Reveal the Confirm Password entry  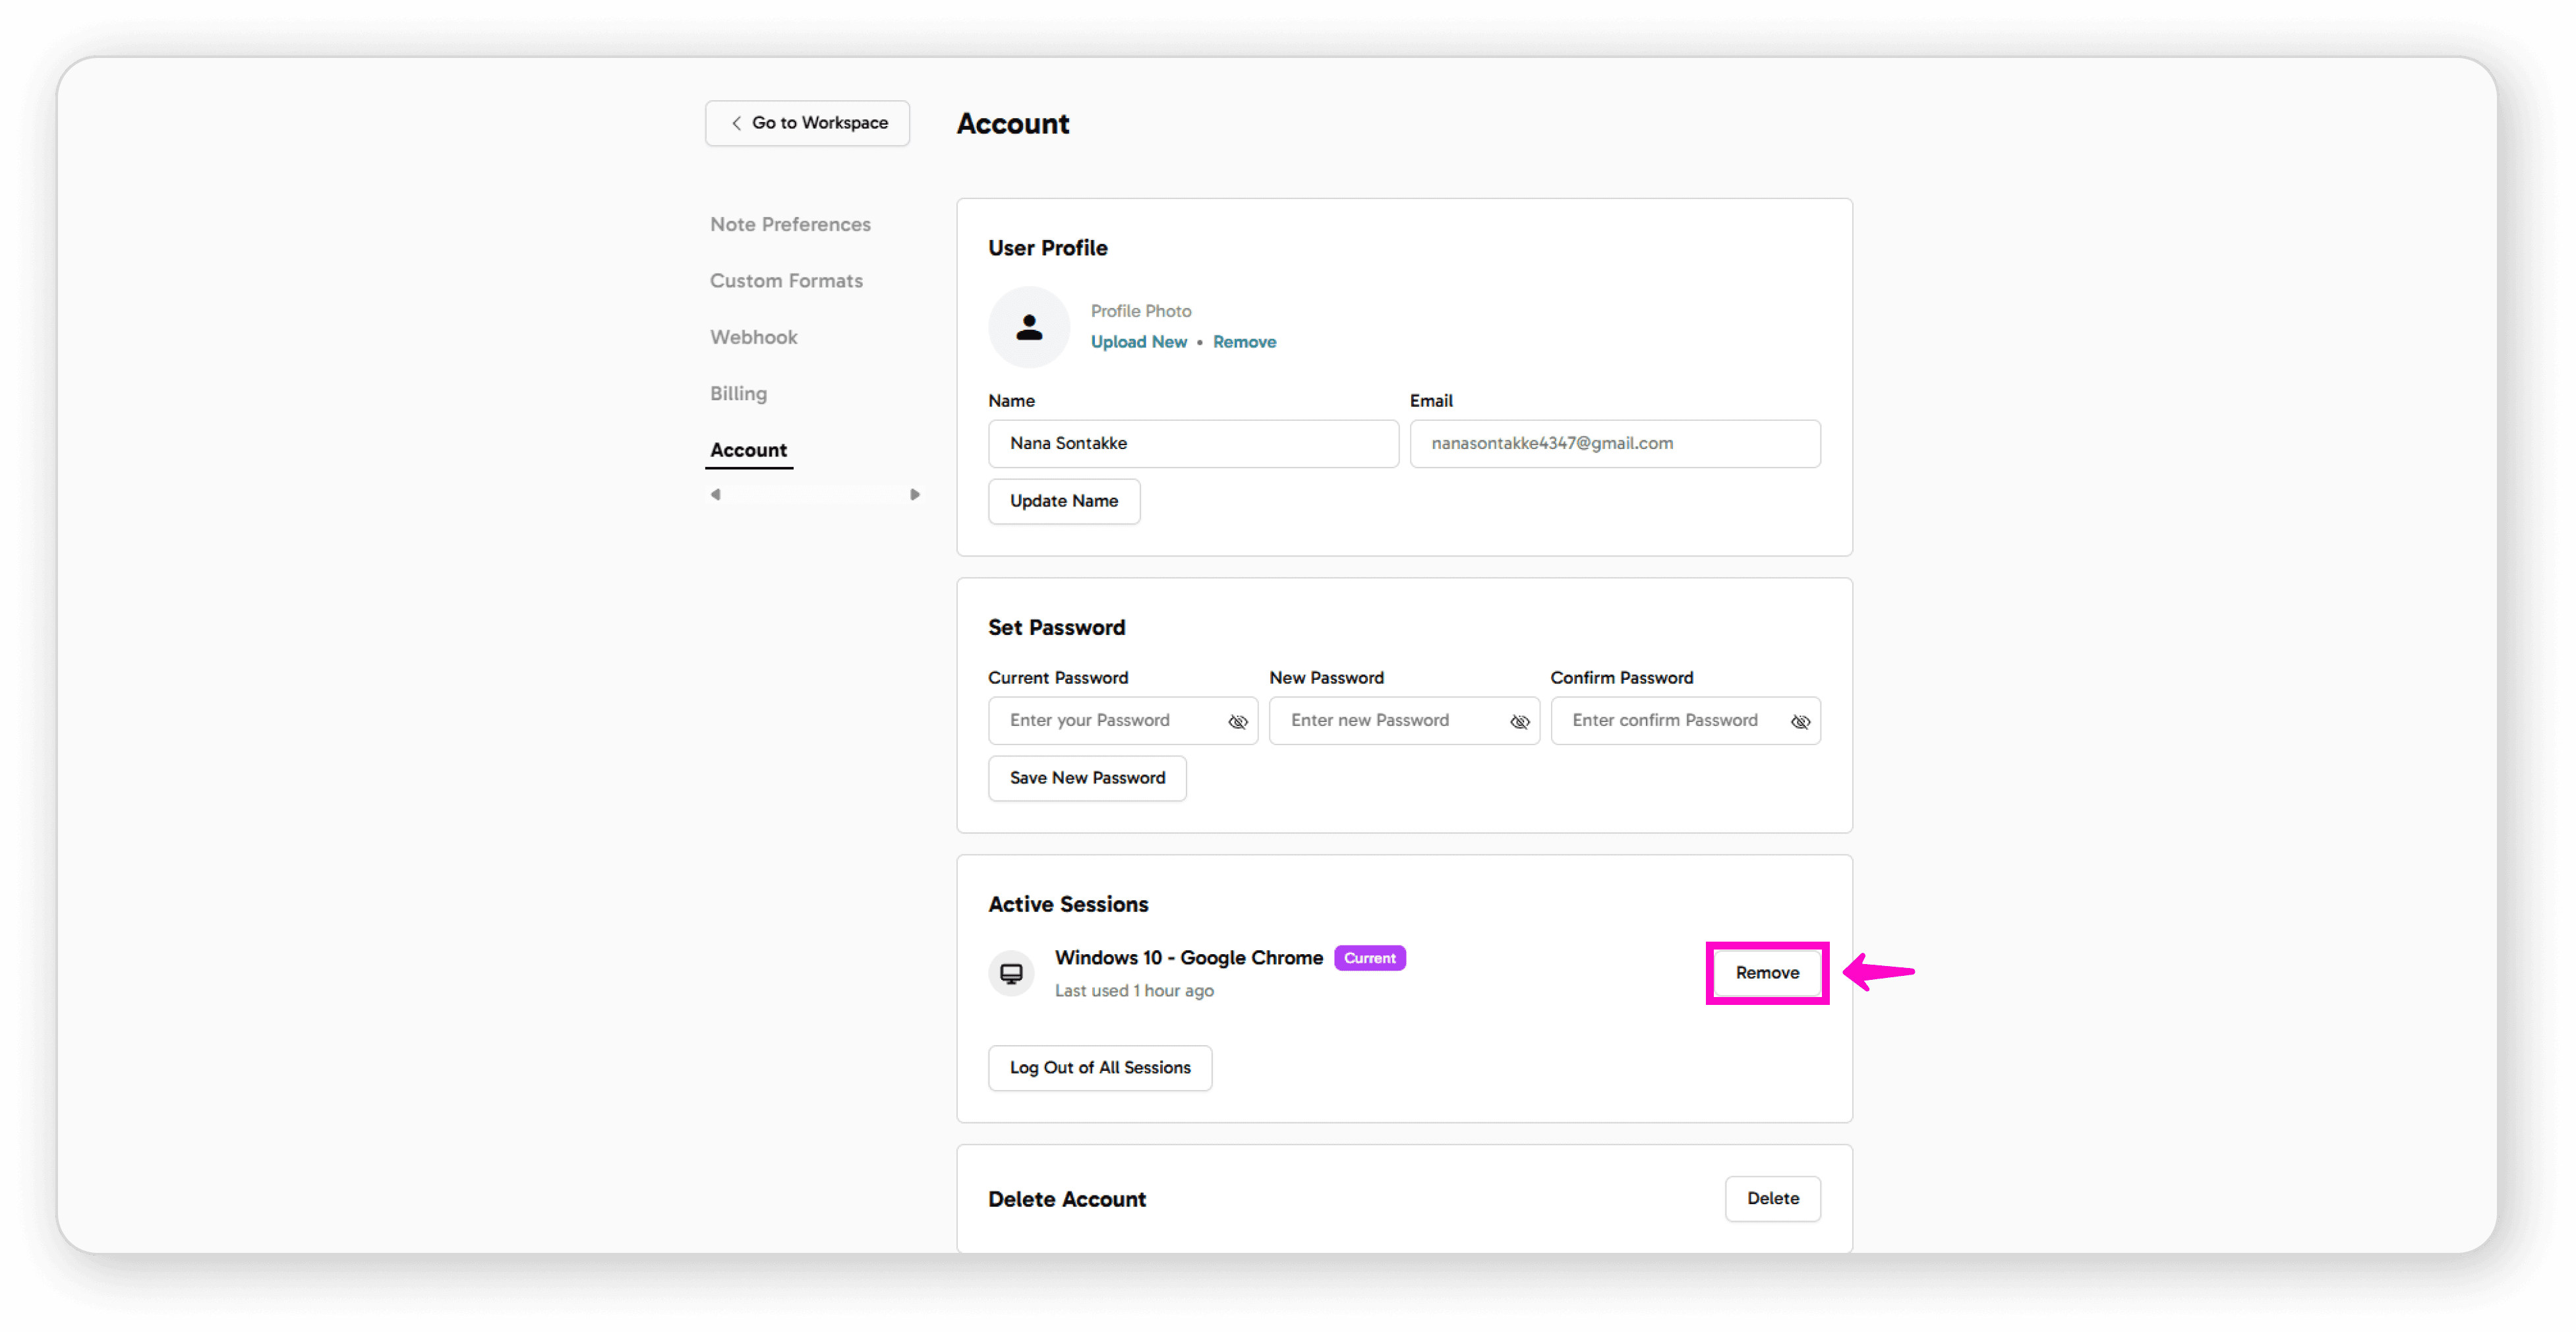[1800, 722]
